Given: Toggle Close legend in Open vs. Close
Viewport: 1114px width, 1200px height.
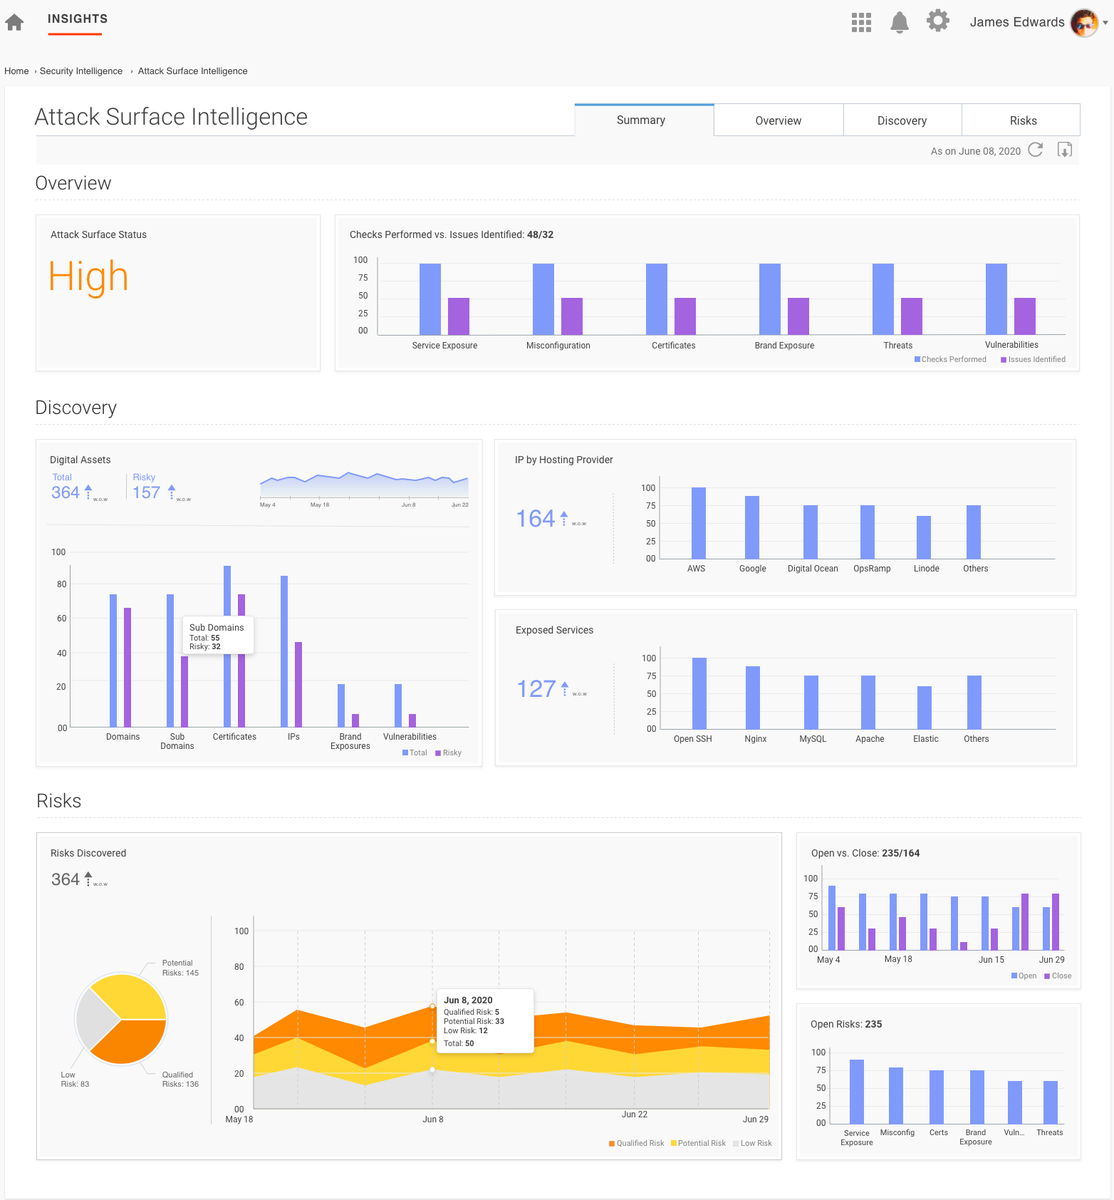Looking at the screenshot, I should click(1058, 976).
